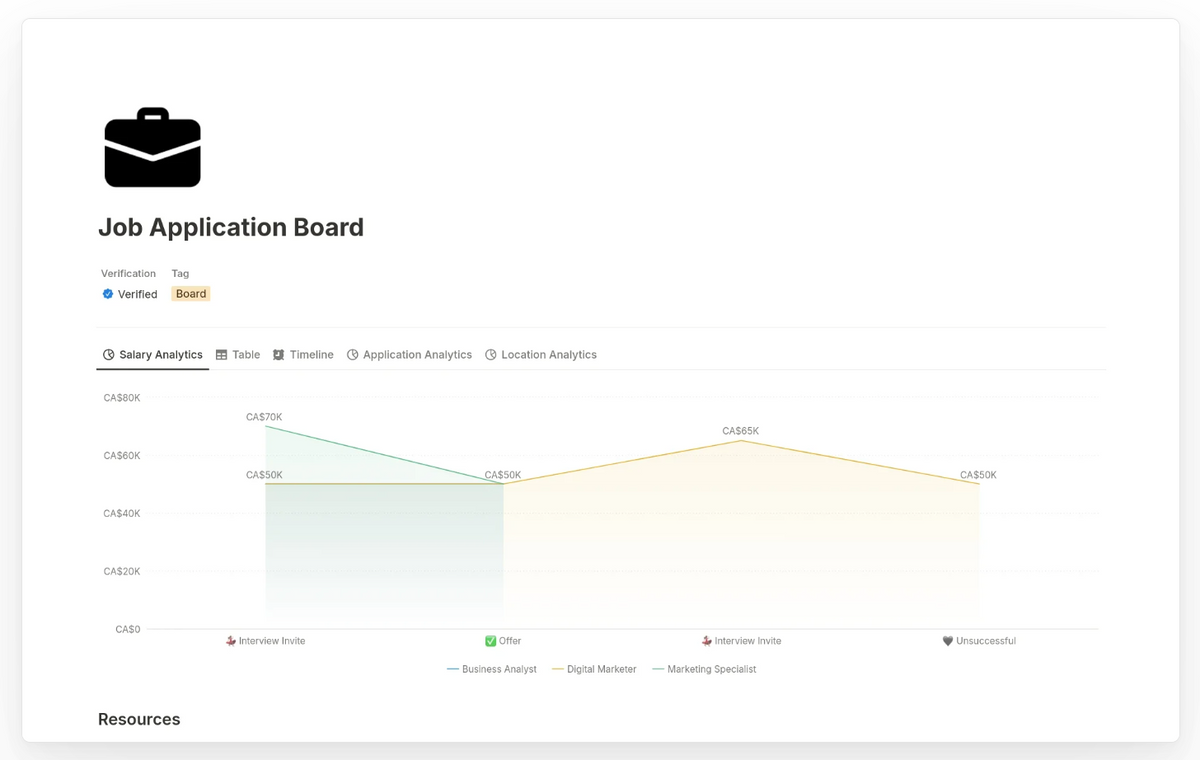Image resolution: width=1200 pixels, height=760 pixels.
Task: Switch to the Timeline tab
Action: [x=303, y=355]
